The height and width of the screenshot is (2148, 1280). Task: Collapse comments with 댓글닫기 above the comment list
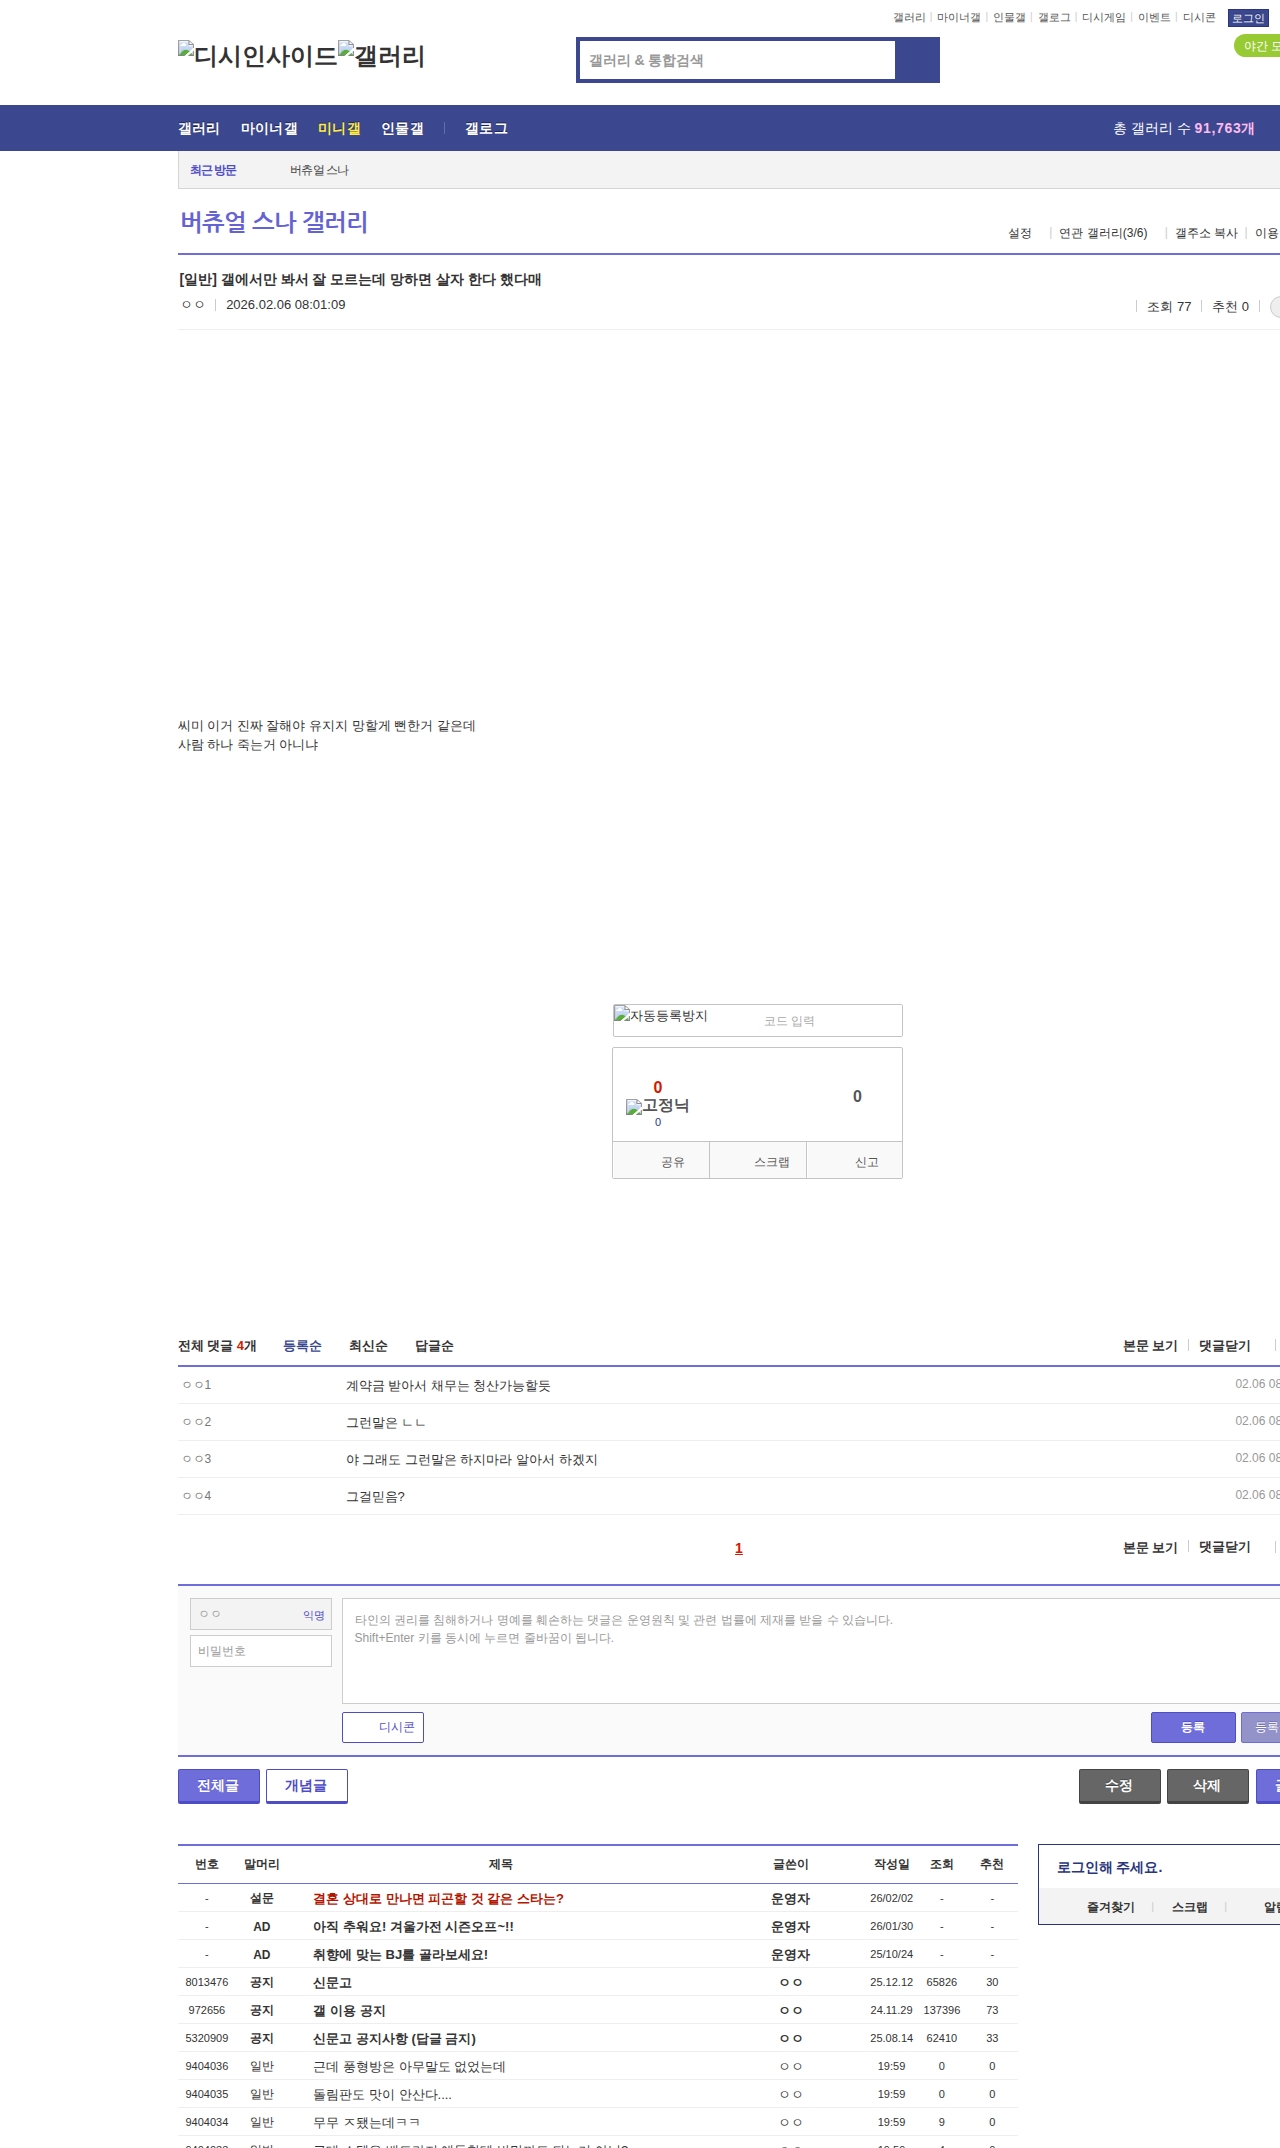(x=1224, y=1346)
